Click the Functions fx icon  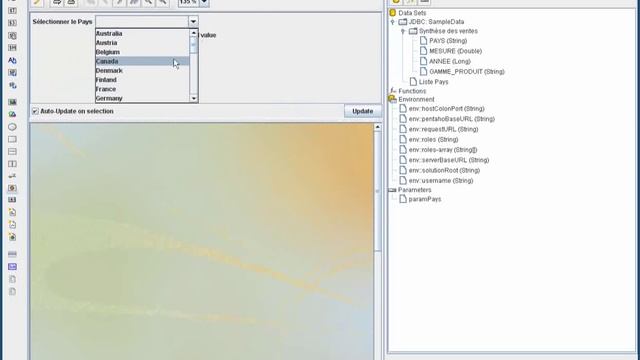393,91
